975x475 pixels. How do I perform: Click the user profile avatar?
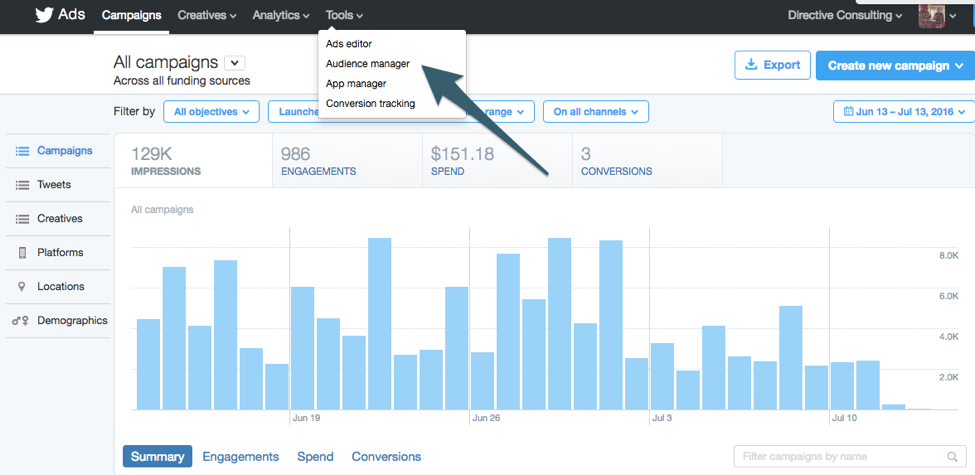coord(931,15)
